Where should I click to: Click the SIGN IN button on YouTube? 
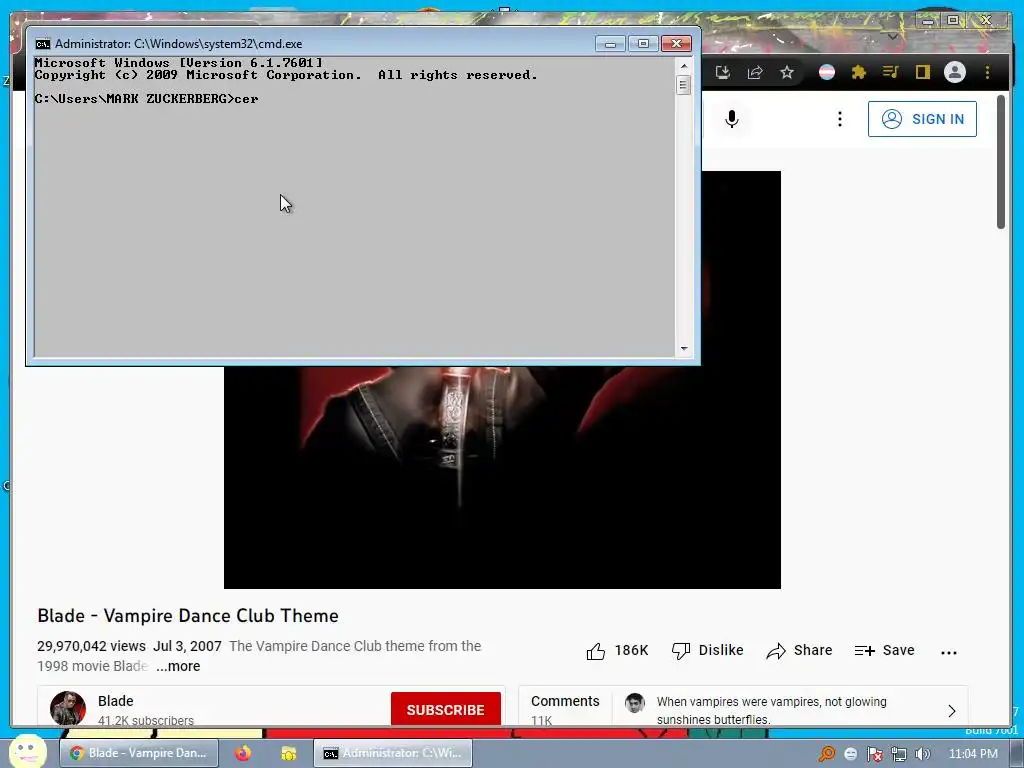coord(922,119)
